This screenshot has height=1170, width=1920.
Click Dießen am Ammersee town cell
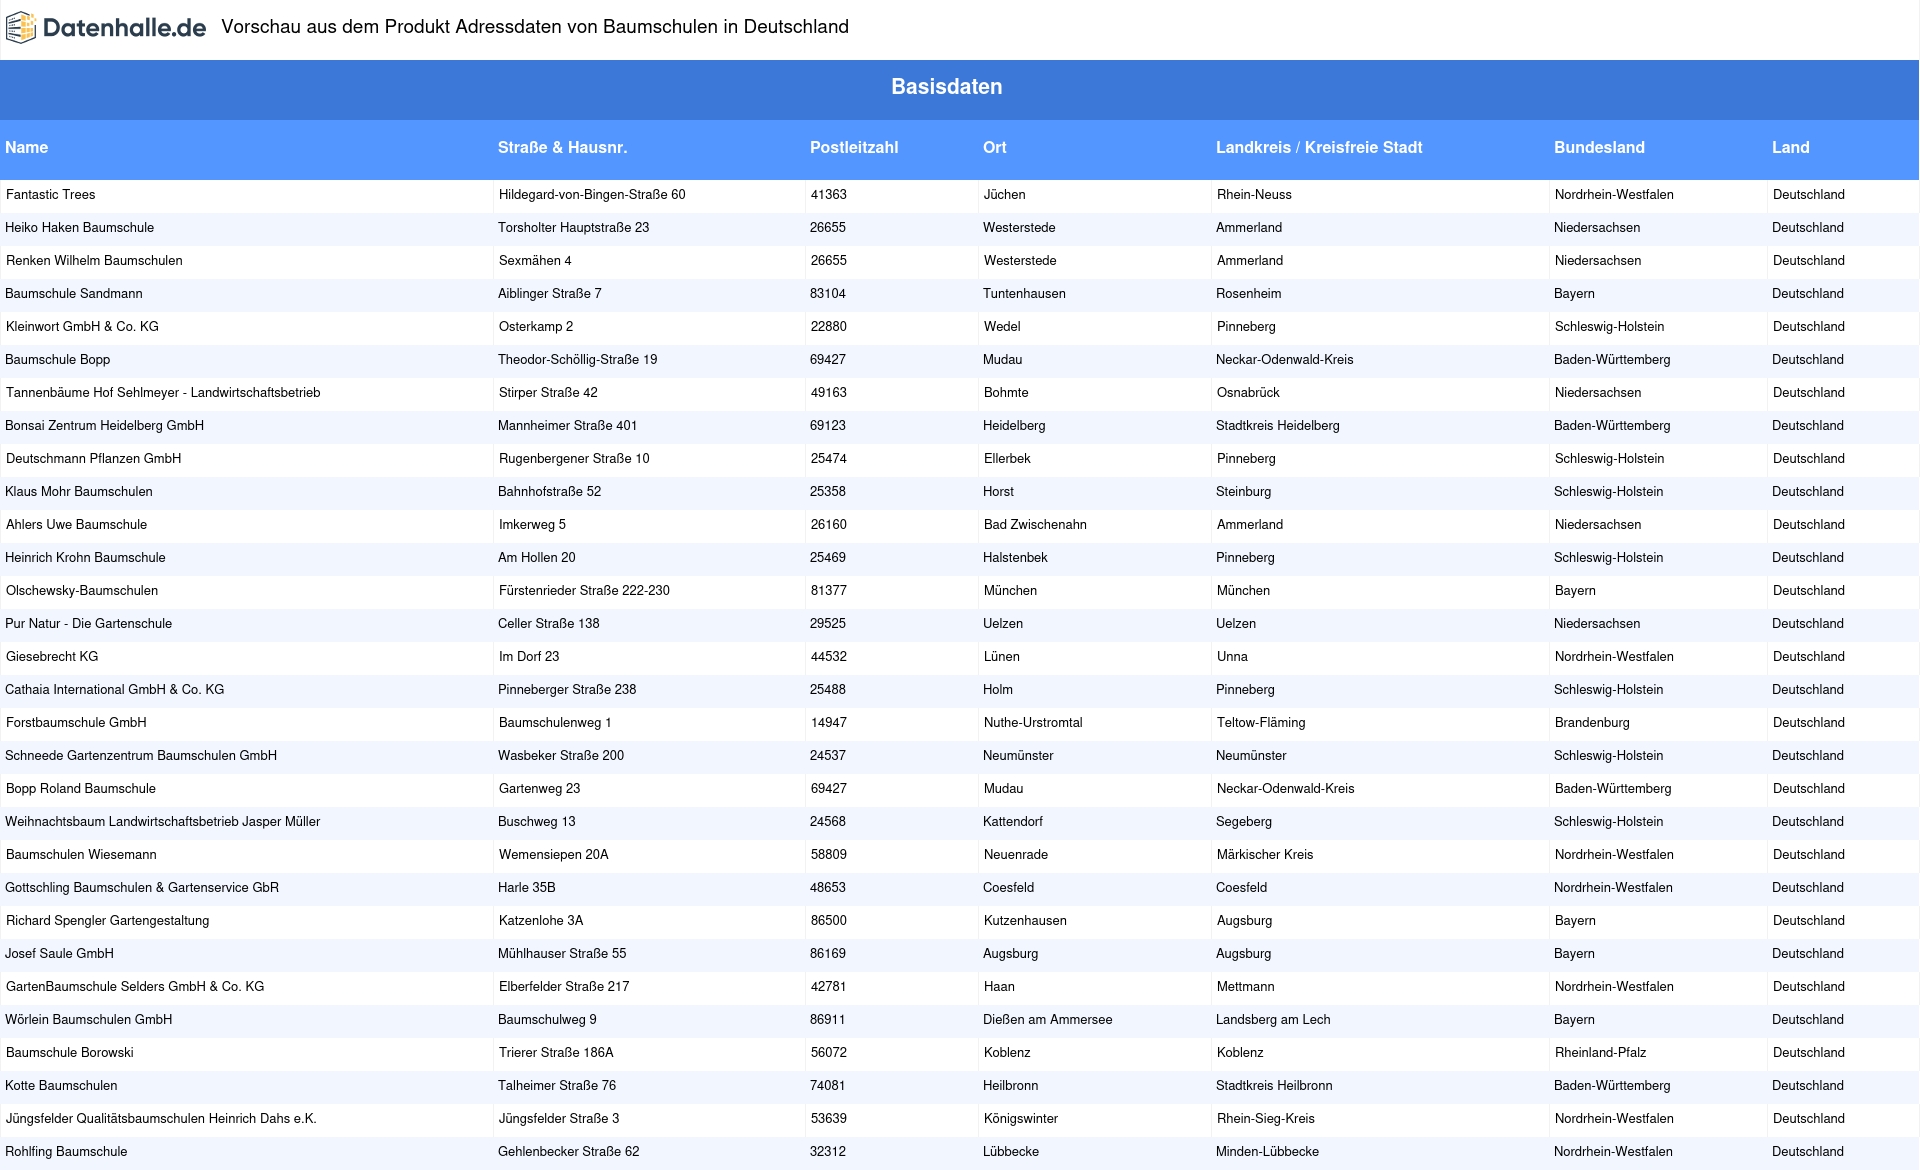1047,1020
